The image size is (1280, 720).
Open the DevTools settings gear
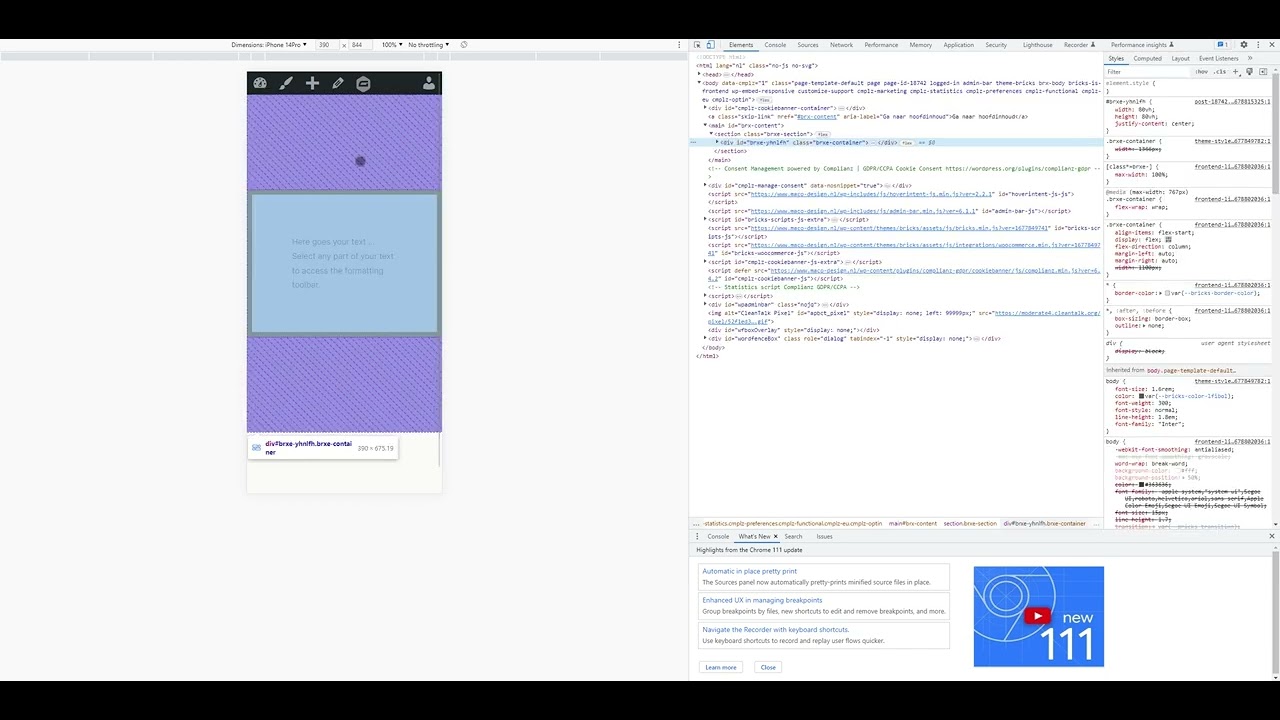point(1244,45)
